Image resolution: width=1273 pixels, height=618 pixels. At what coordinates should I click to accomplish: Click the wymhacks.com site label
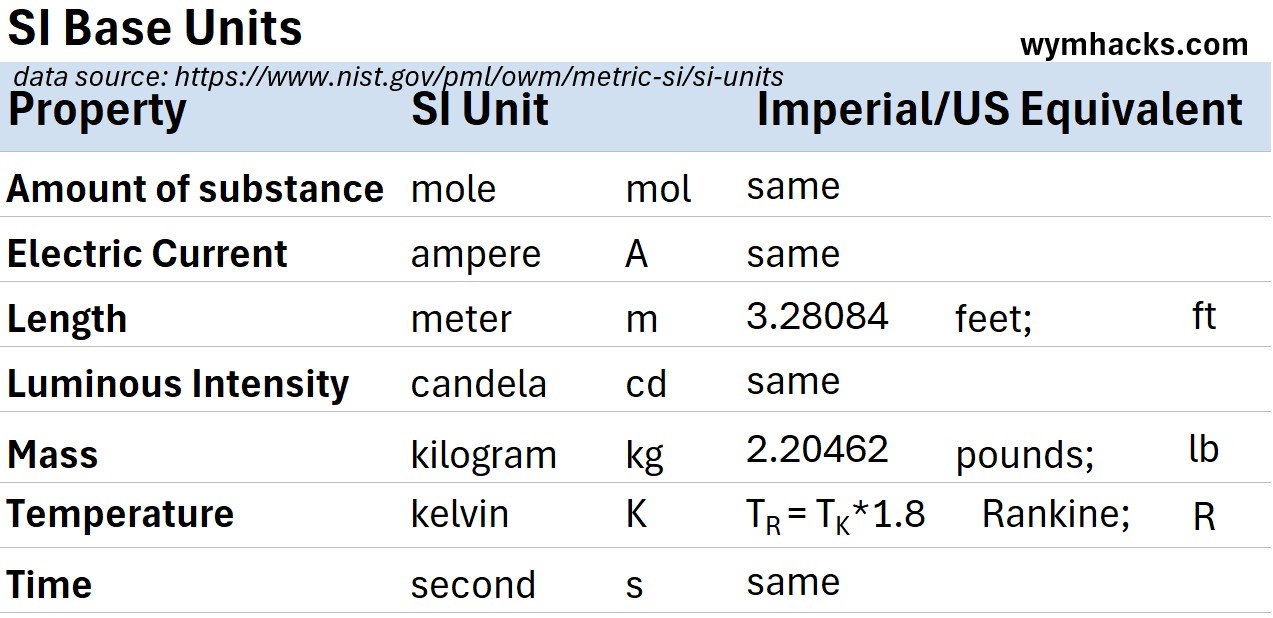[x=1134, y=44]
